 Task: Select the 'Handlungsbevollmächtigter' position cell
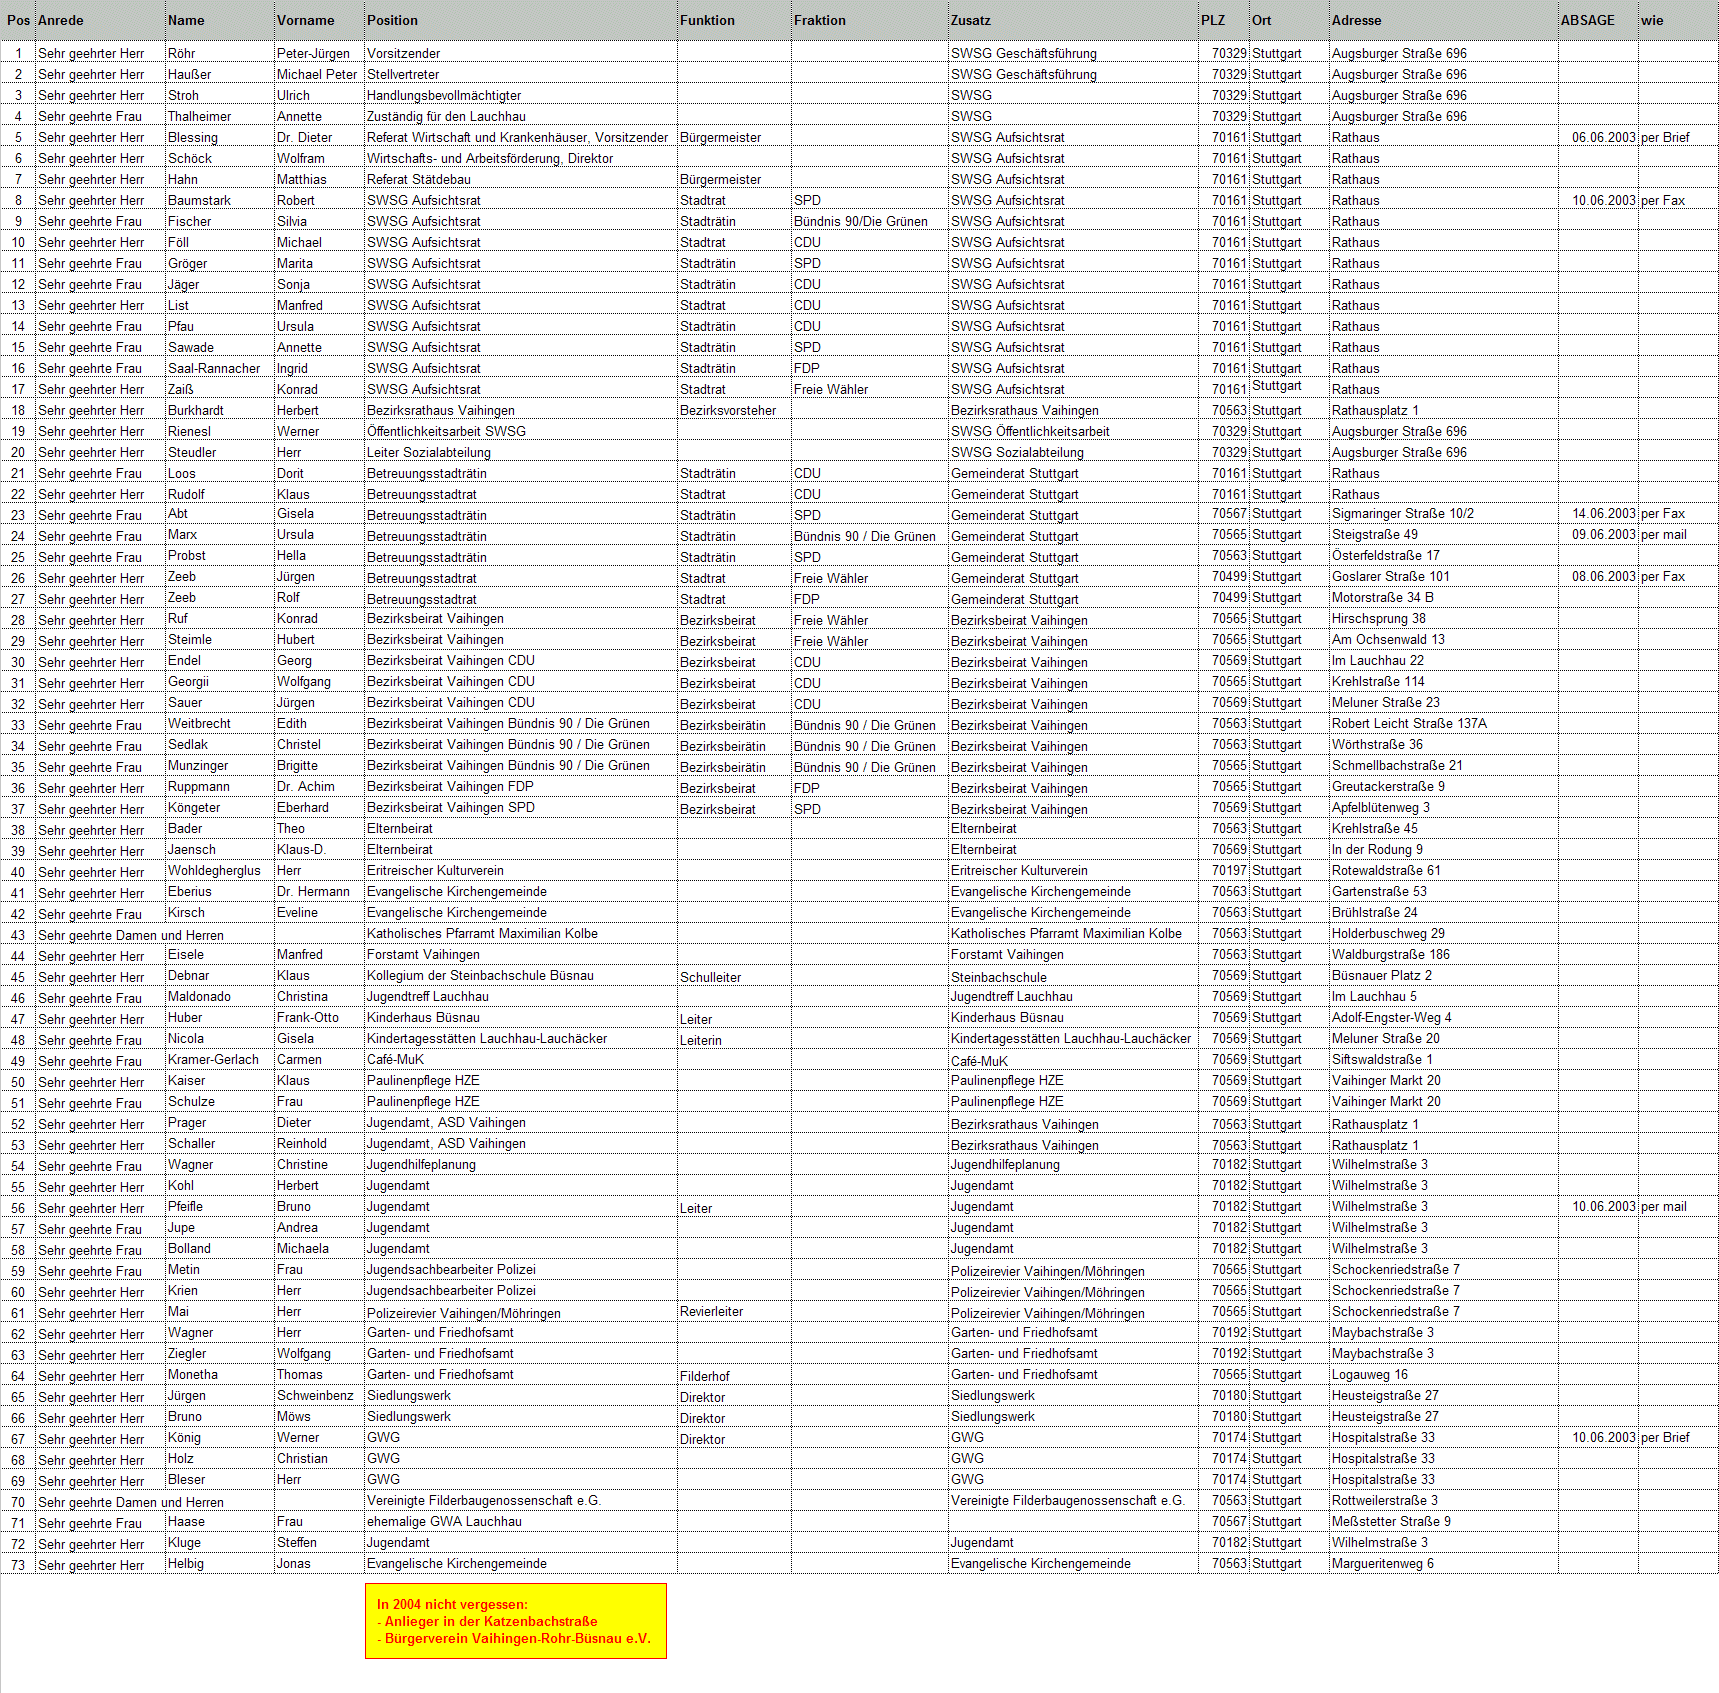[444, 96]
